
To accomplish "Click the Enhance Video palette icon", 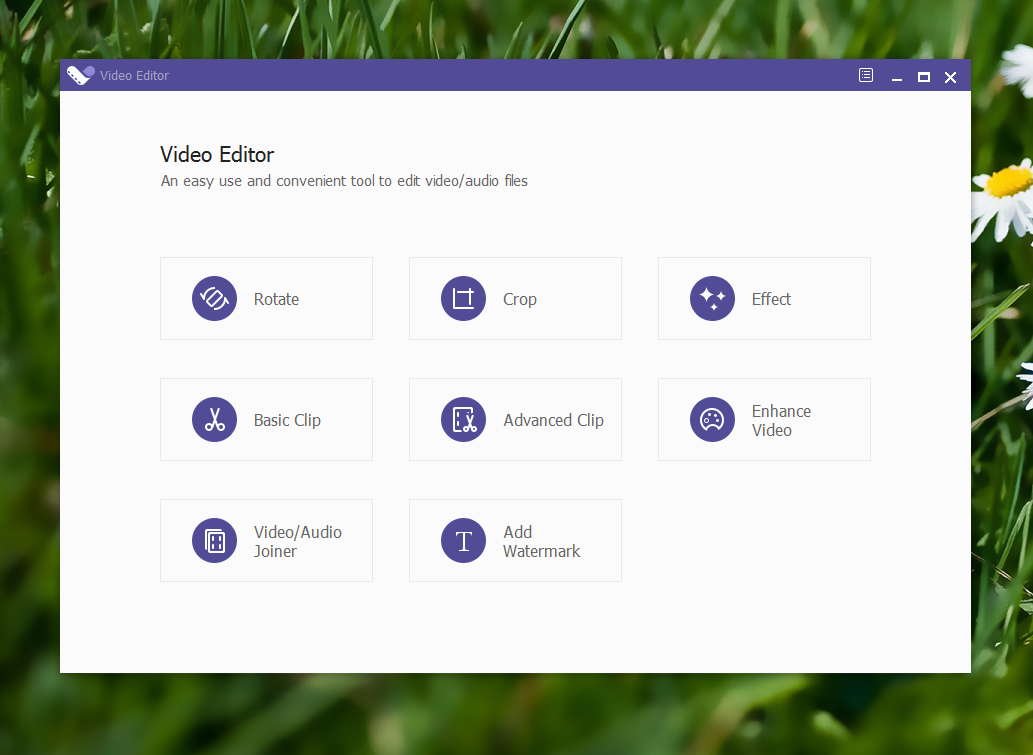I will [712, 420].
